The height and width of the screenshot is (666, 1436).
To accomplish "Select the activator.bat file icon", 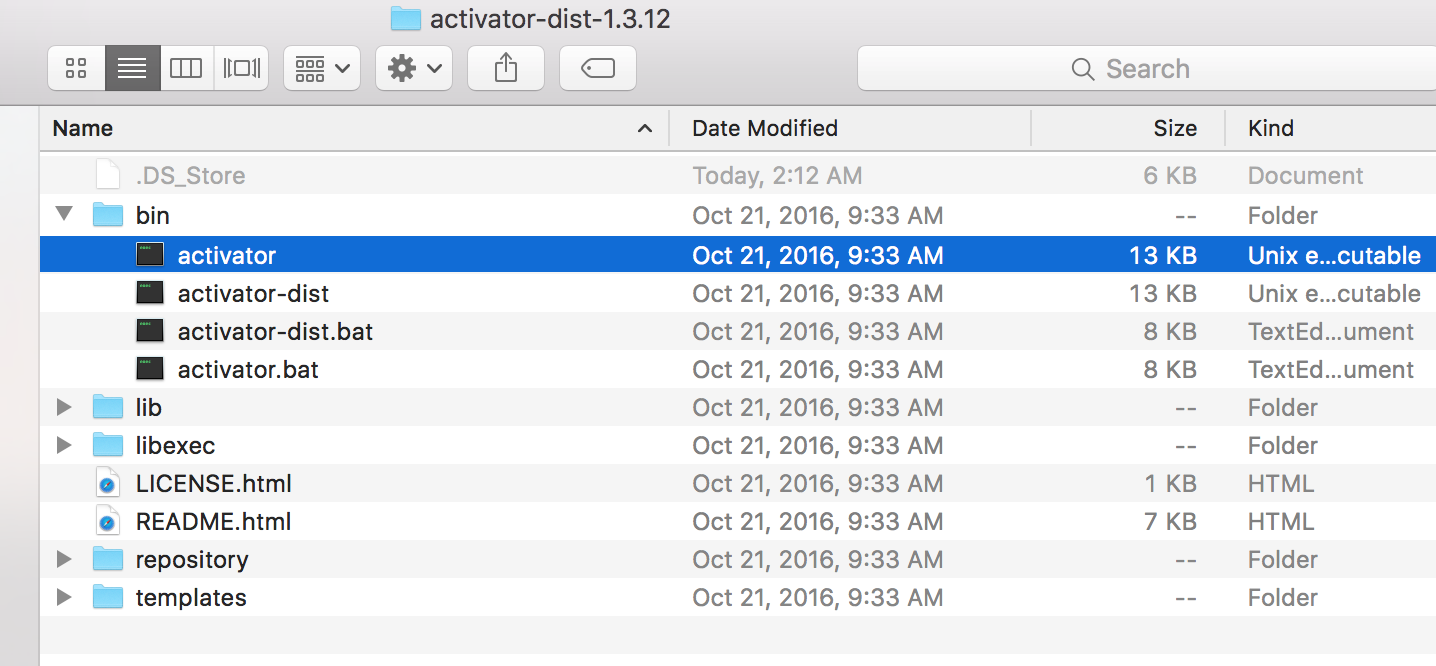I will 150,369.
